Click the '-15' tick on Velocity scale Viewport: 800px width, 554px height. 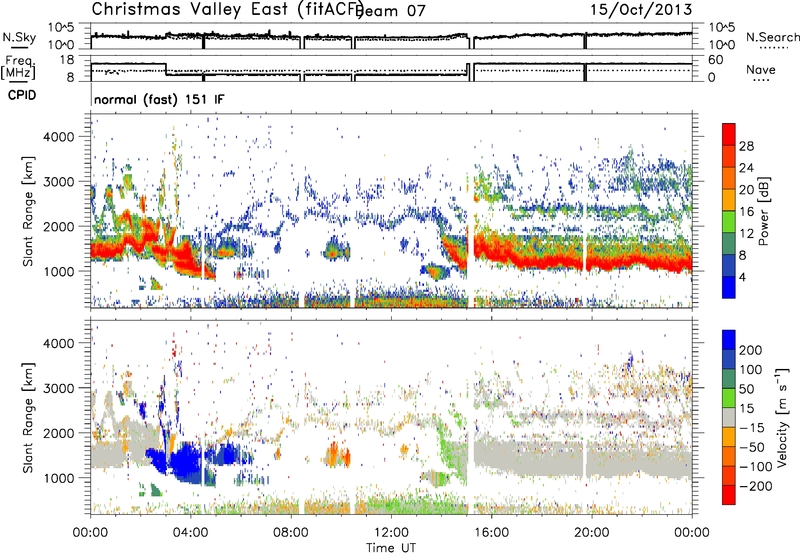(x=752, y=427)
